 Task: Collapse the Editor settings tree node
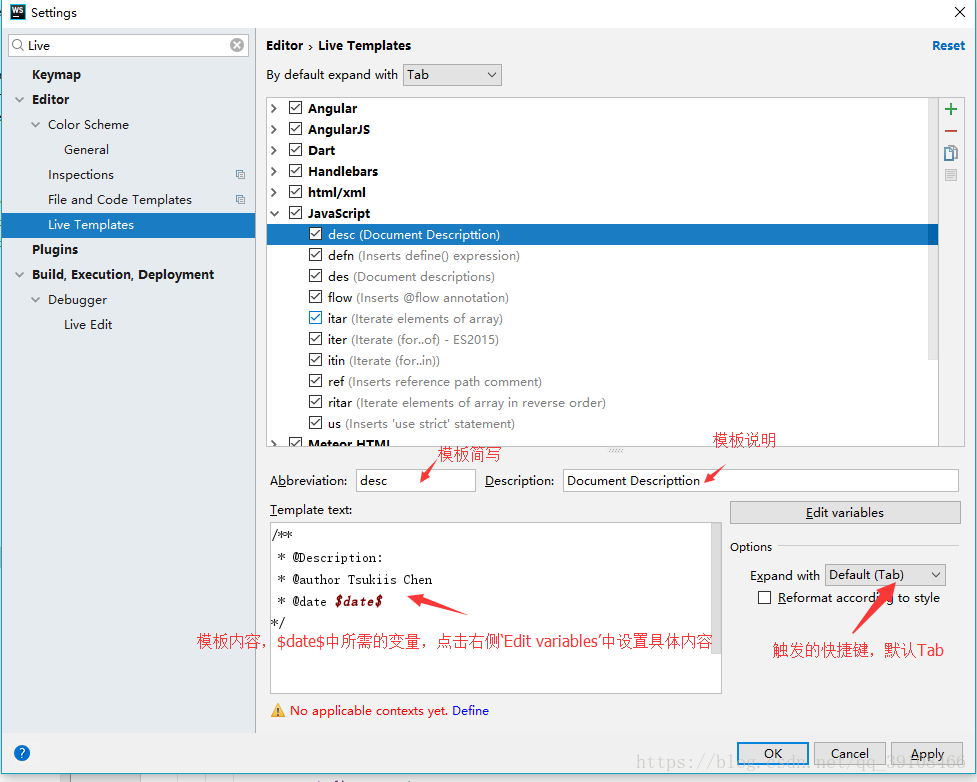(20, 100)
